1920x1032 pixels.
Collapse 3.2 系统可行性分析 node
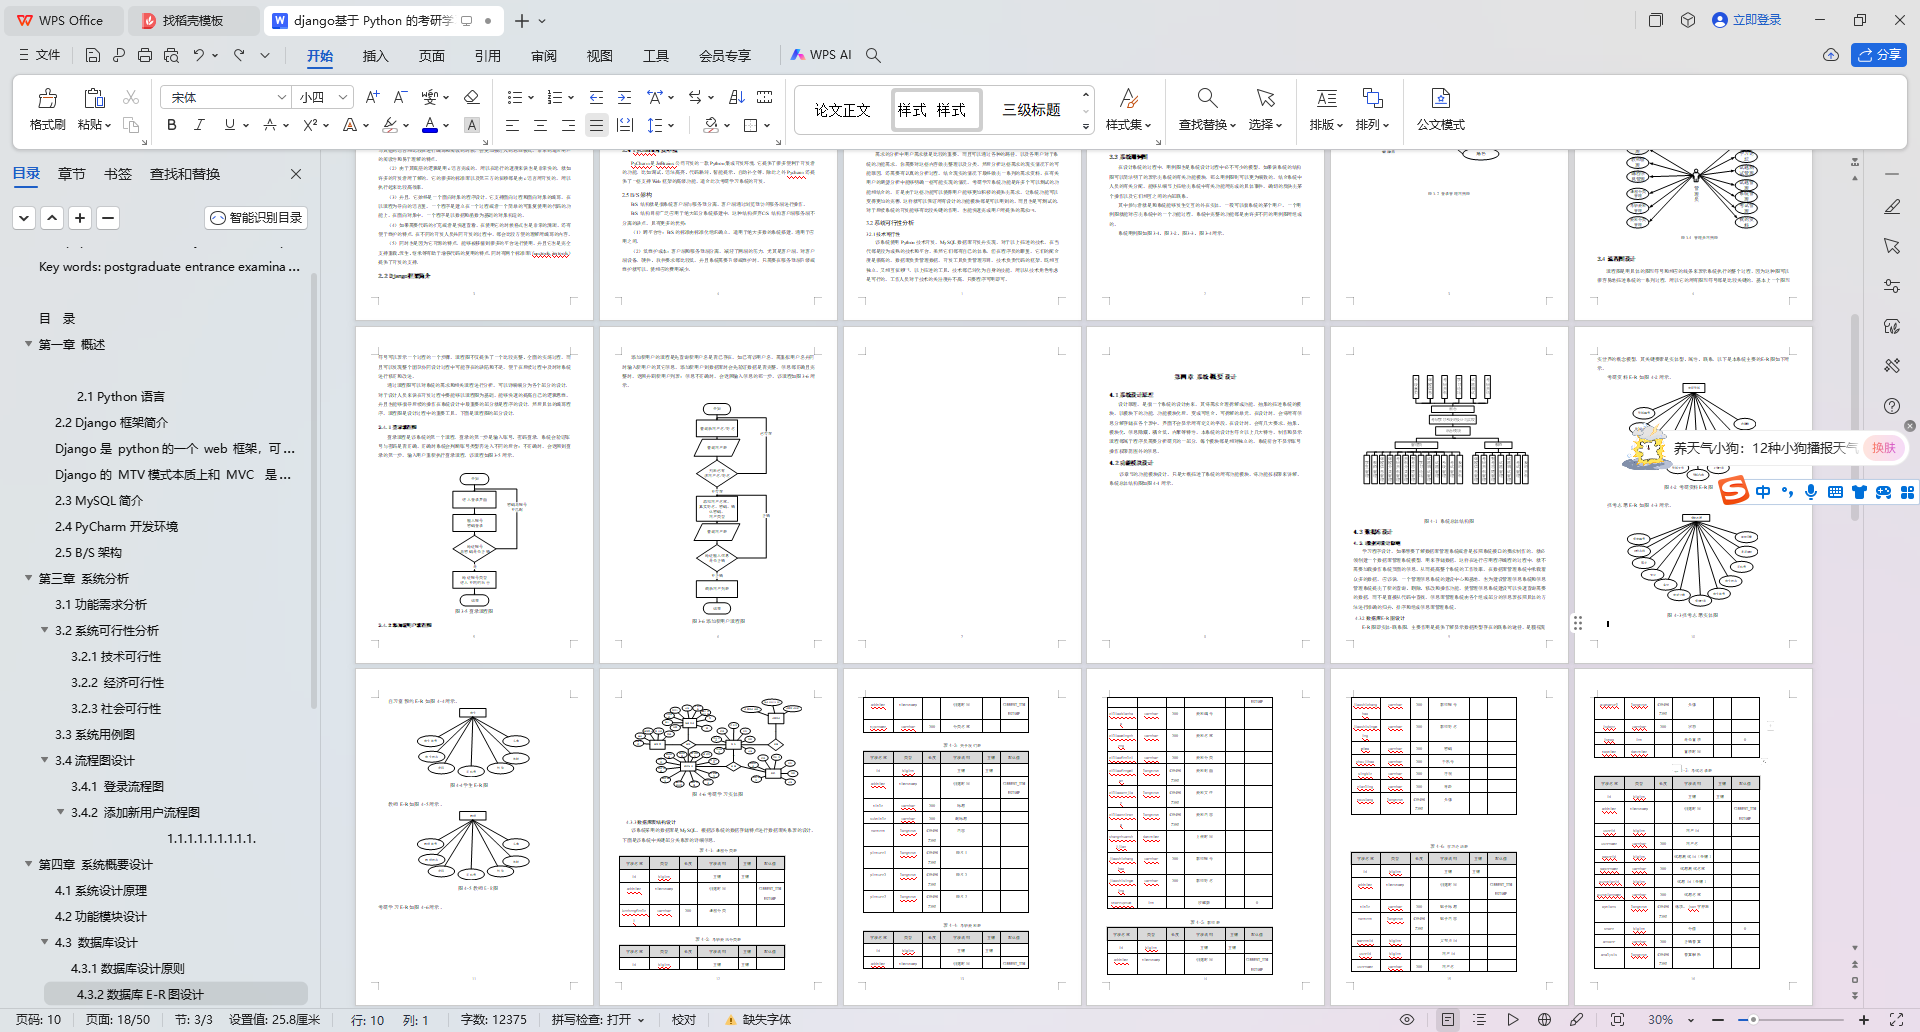pyautogui.click(x=44, y=630)
